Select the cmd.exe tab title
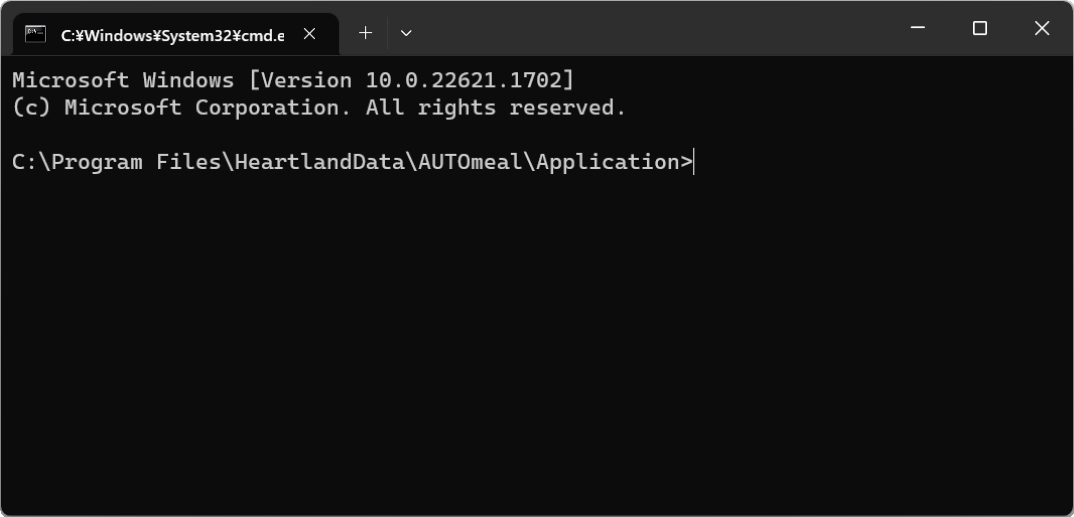The height and width of the screenshot is (517, 1074). click(x=172, y=35)
